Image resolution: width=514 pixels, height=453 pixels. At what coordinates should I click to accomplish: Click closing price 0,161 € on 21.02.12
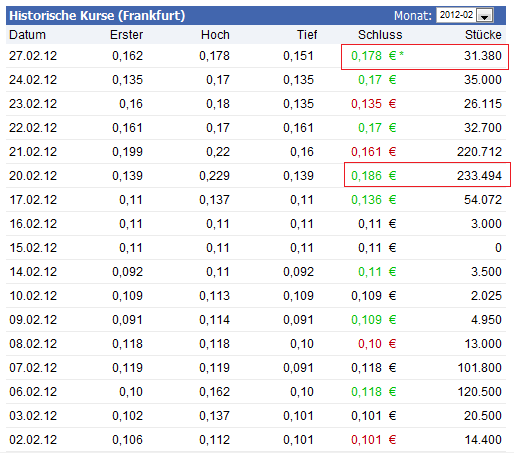click(x=374, y=152)
